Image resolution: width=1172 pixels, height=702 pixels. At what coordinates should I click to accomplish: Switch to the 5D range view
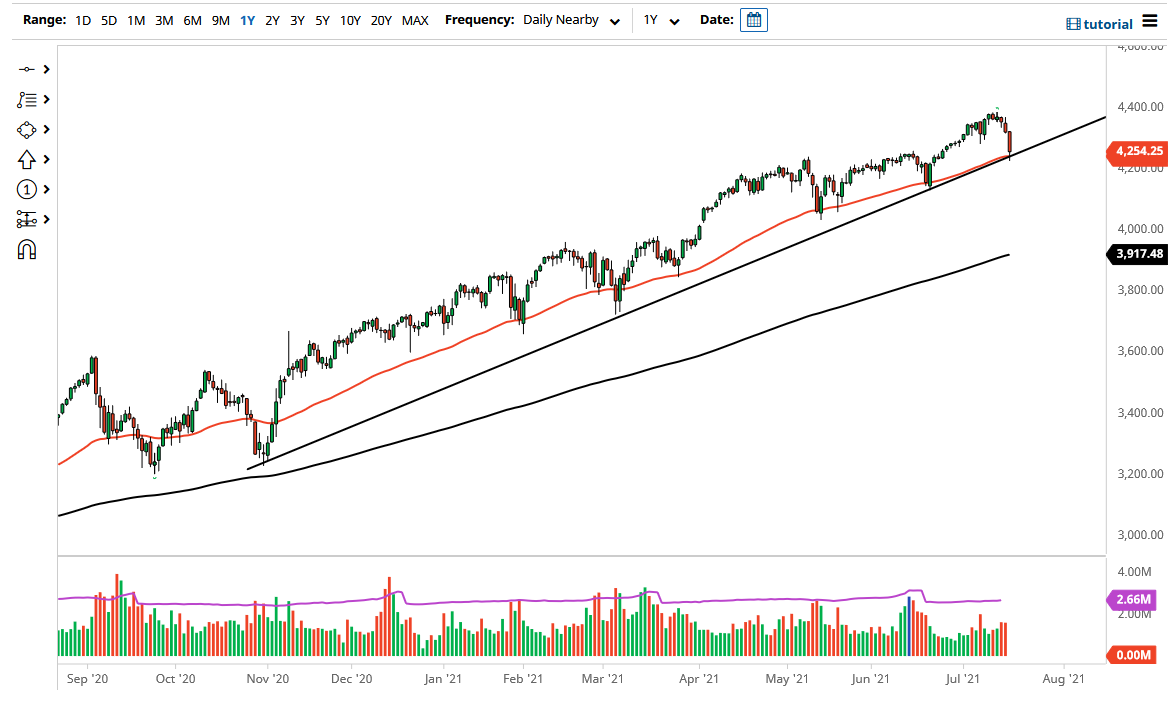coord(109,19)
